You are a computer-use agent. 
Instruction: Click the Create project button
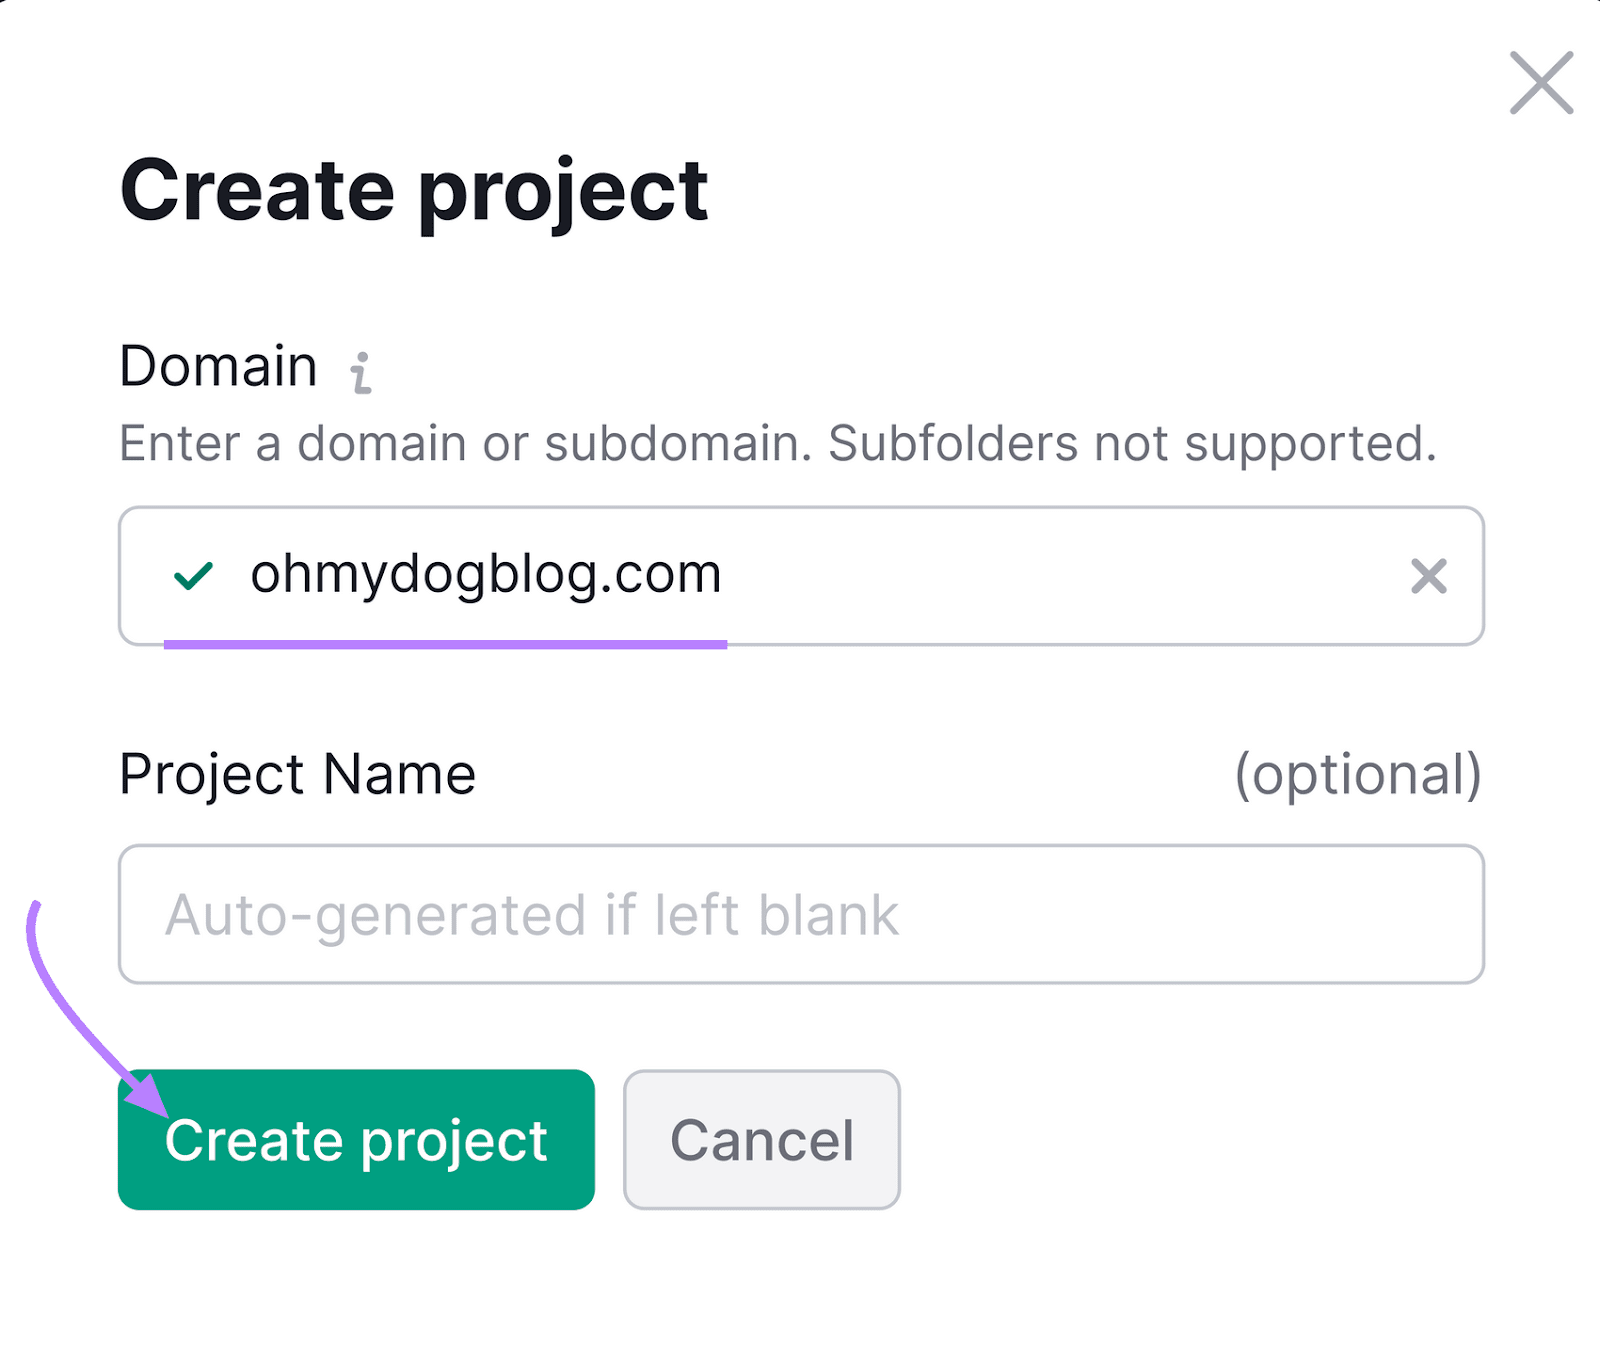356,1138
